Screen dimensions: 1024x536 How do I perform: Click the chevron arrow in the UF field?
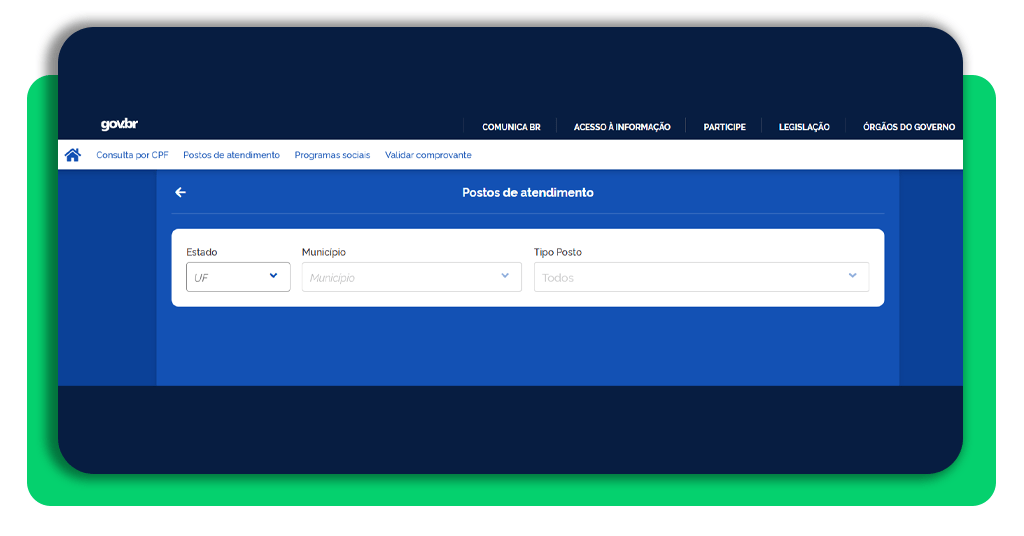[x=273, y=277]
